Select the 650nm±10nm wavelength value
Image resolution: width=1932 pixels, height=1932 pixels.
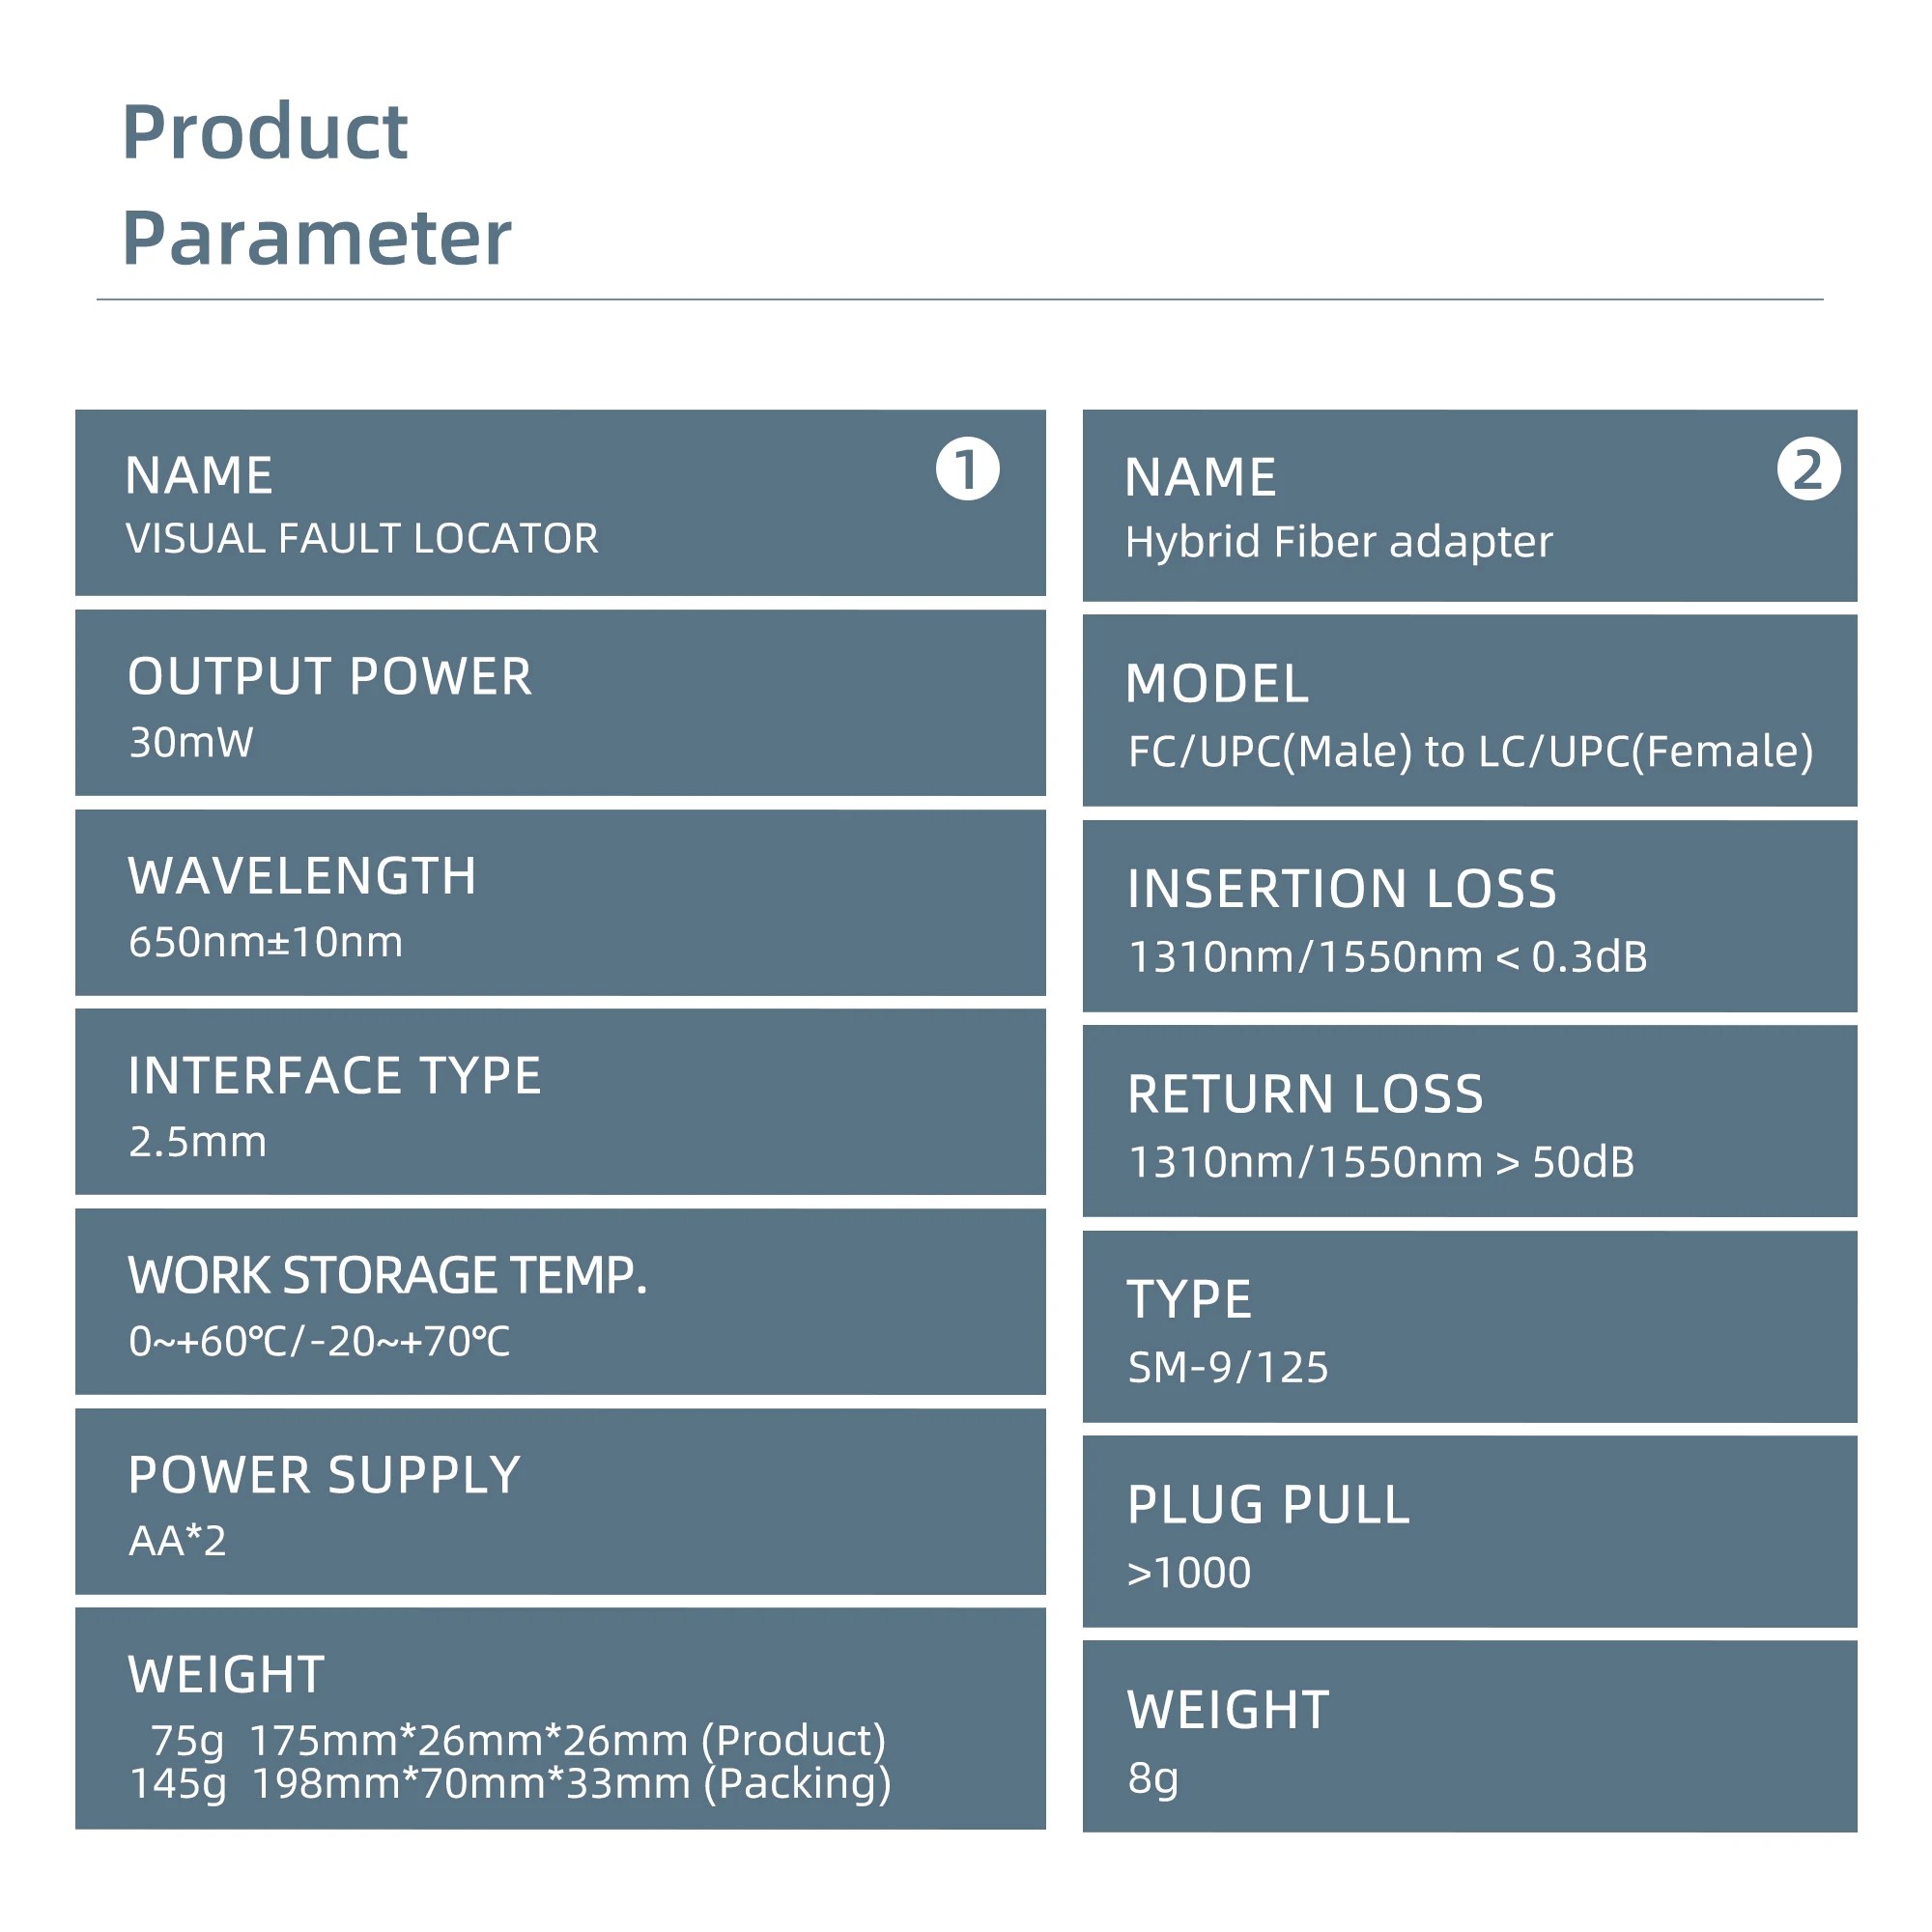[x=266, y=942]
